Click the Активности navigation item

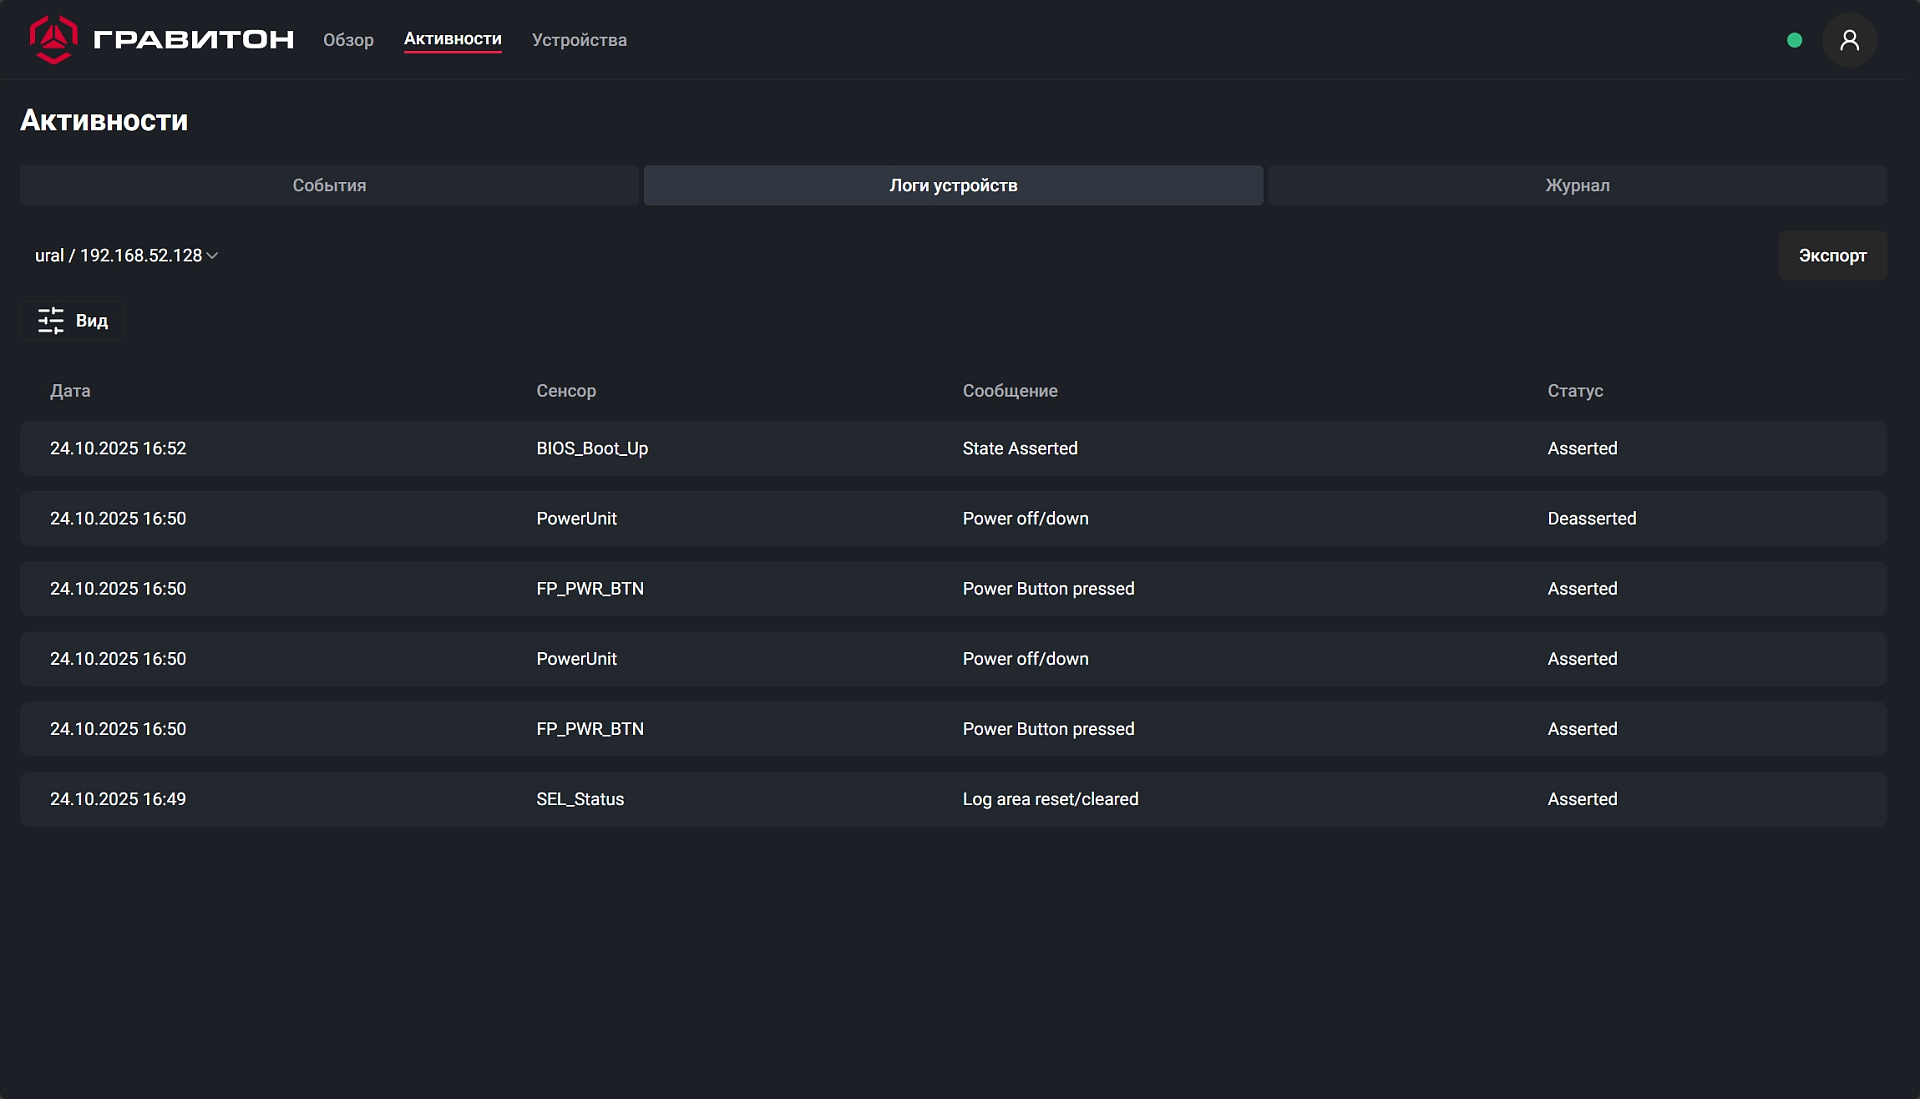point(452,39)
